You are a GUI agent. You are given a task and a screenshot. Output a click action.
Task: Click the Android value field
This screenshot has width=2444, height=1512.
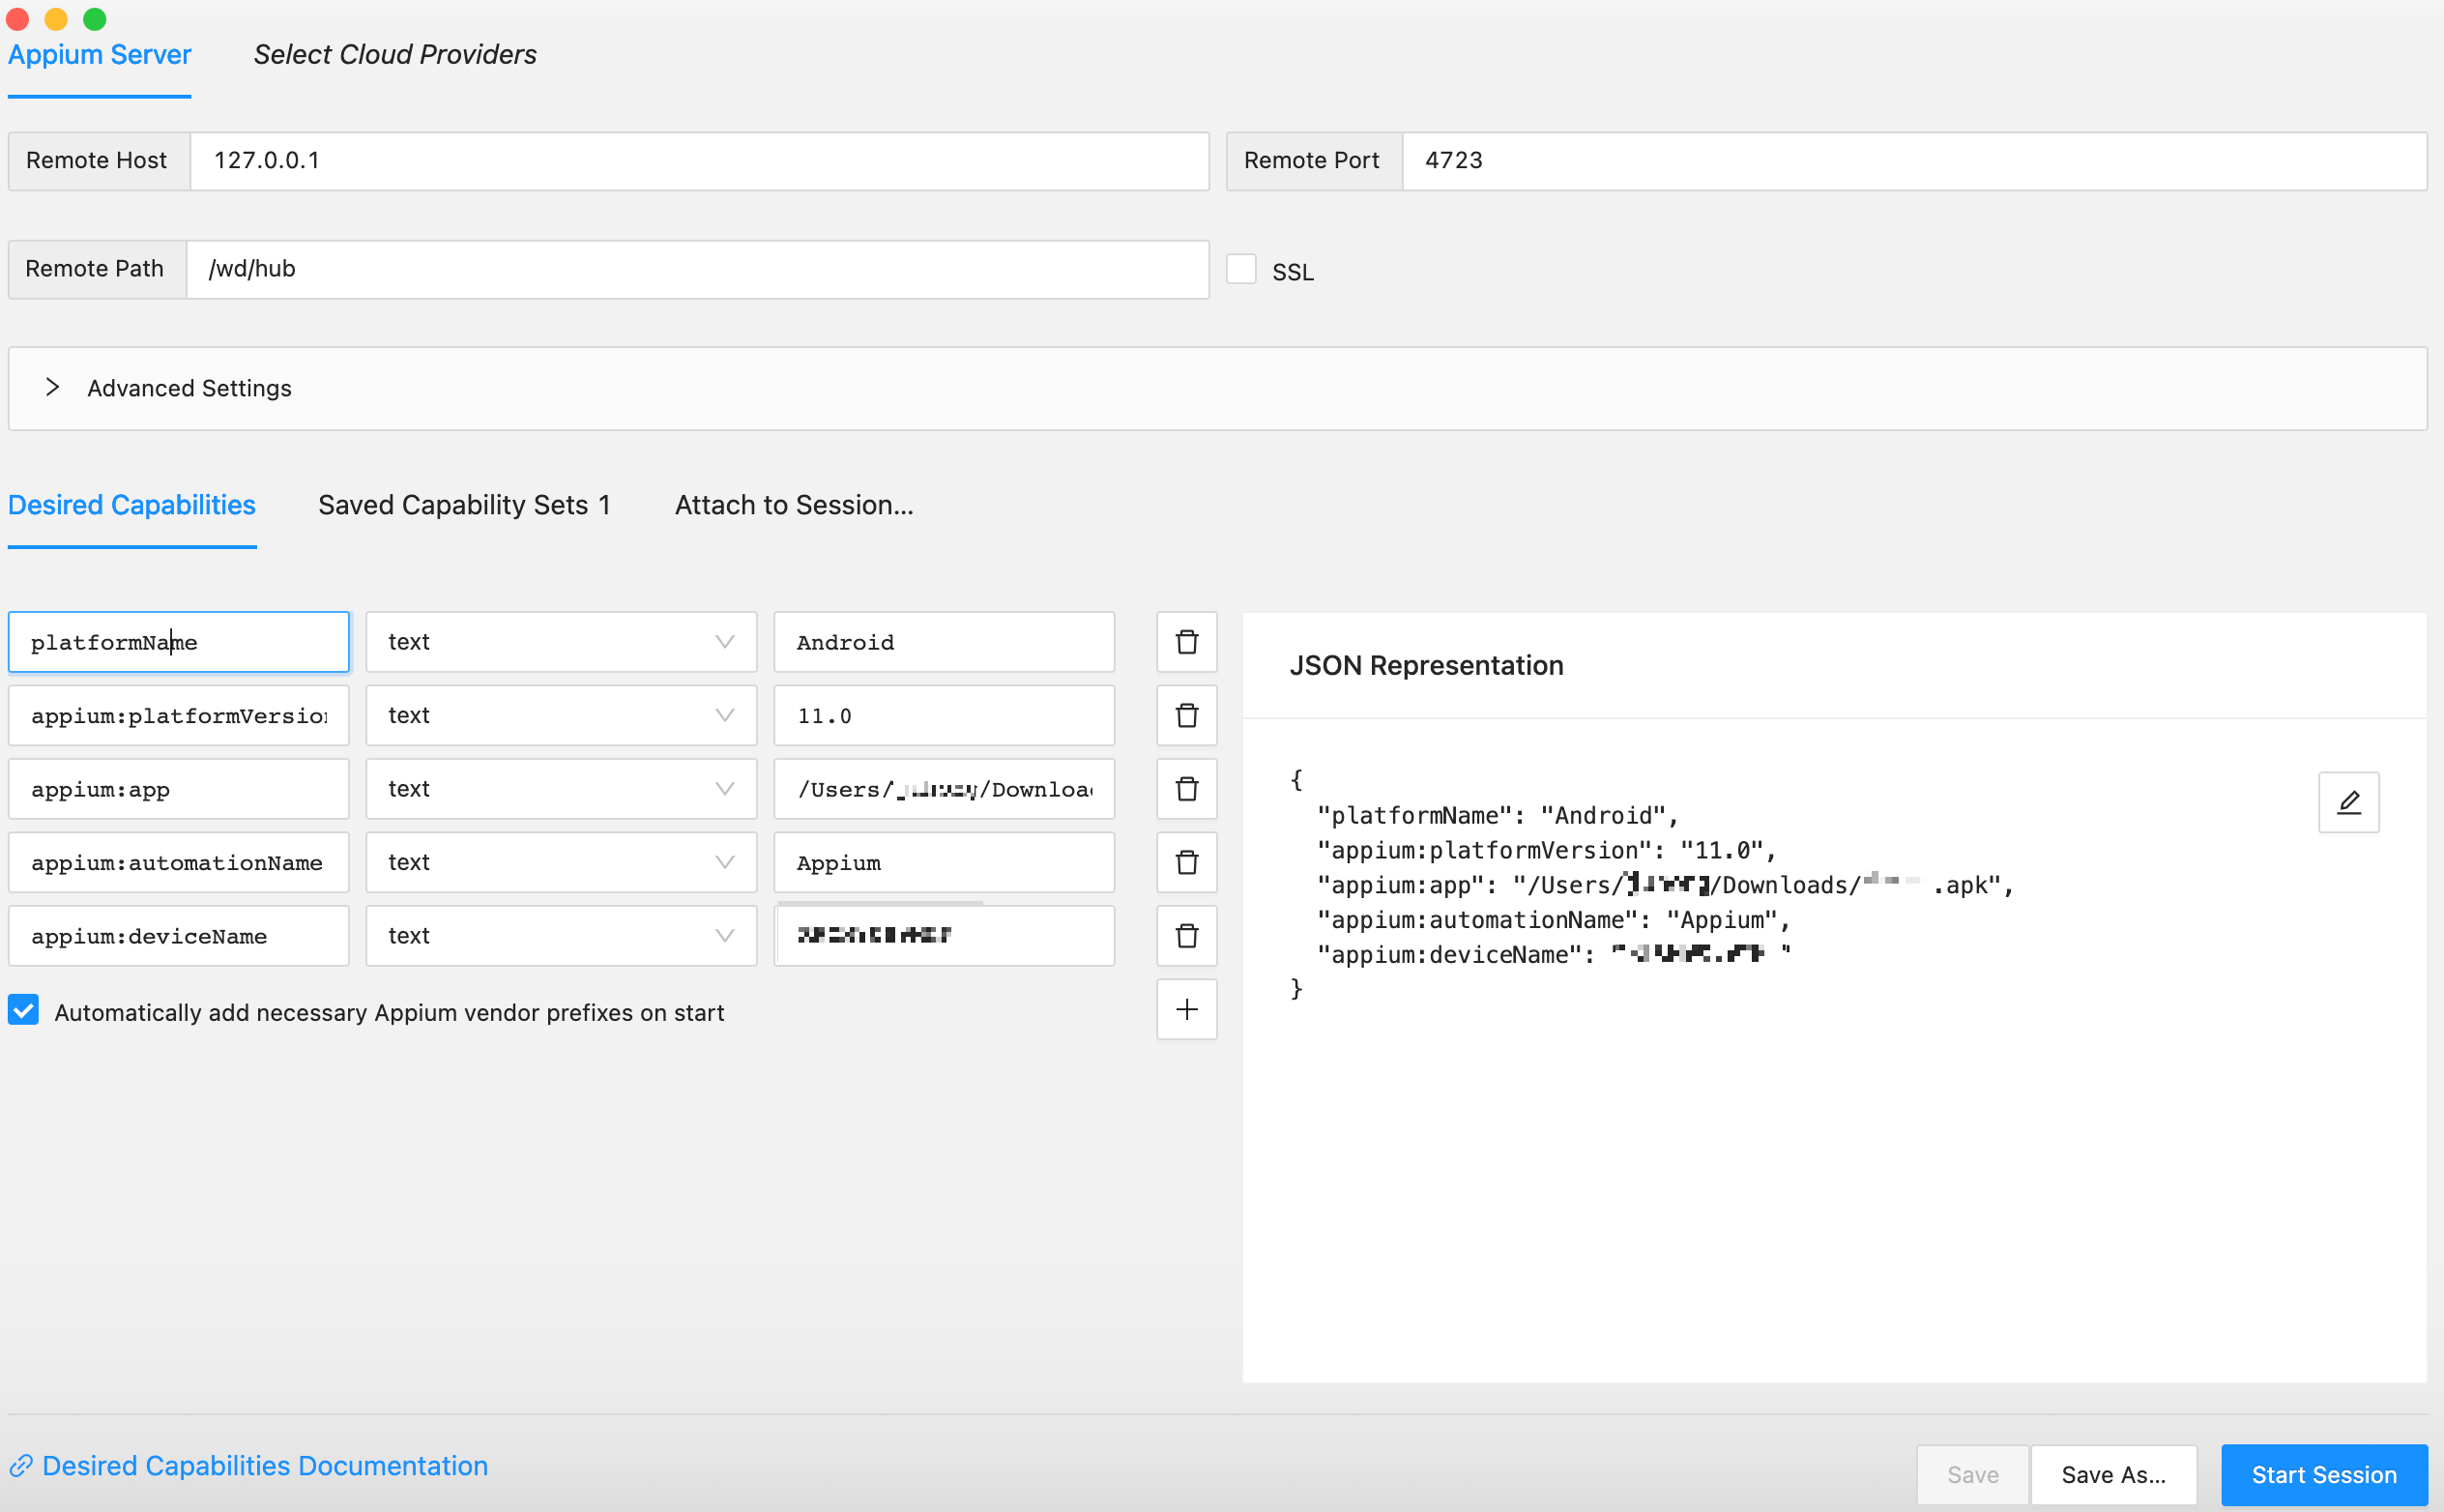[x=944, y=642]
